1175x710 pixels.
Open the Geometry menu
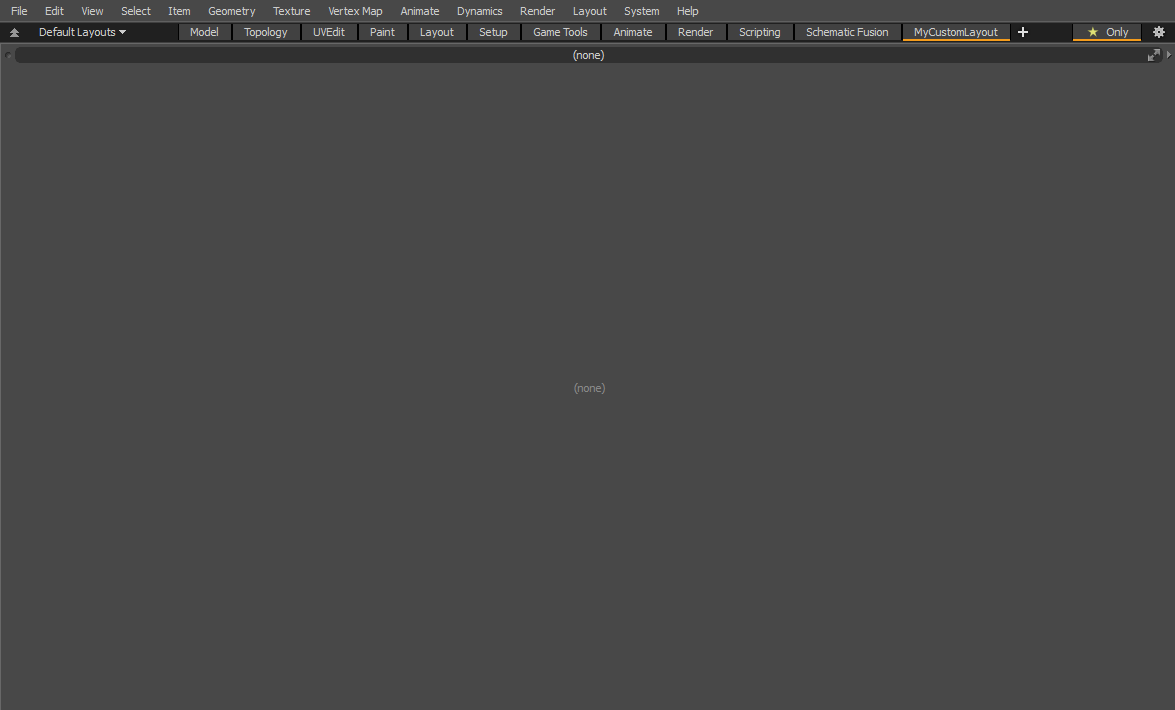tap(231, 11)
